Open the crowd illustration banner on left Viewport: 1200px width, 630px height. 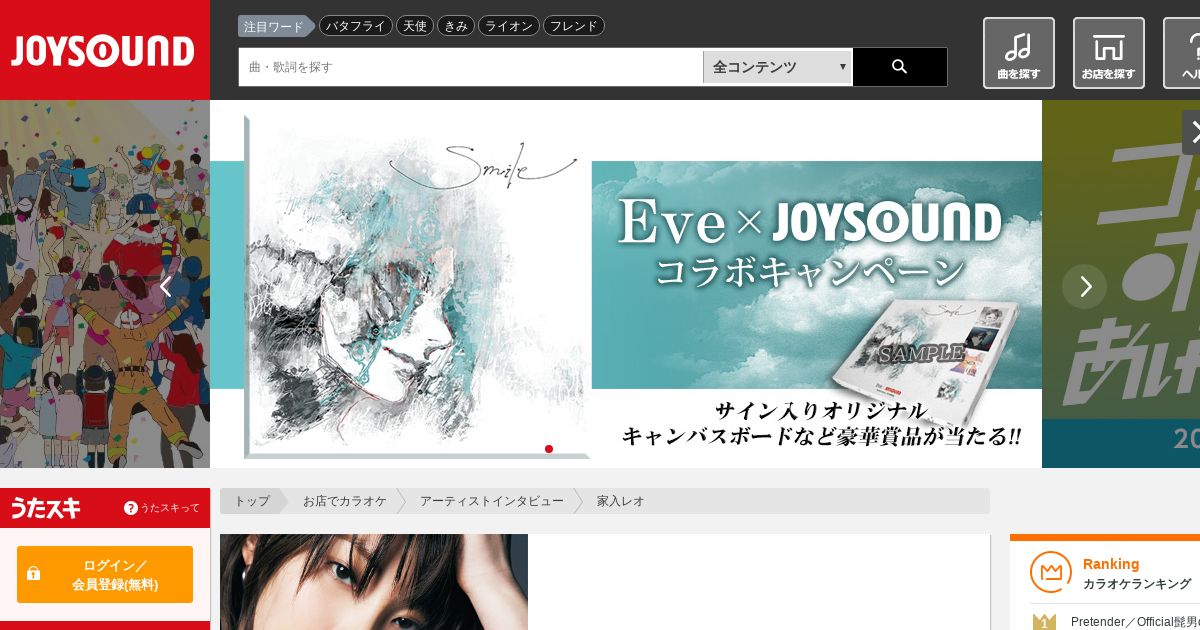pyautogui.click(x=105, y=284)
